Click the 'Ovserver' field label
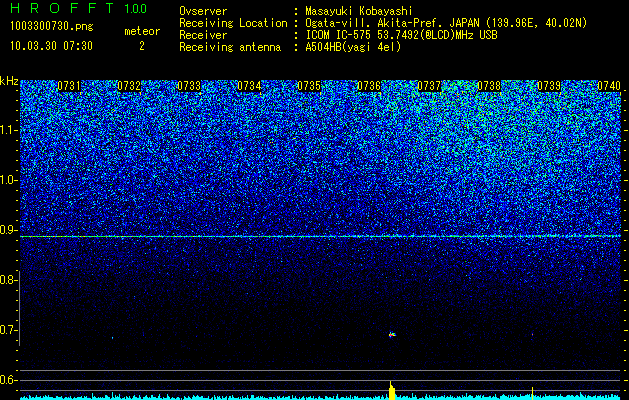629x400 pixels. click(203, 11)
